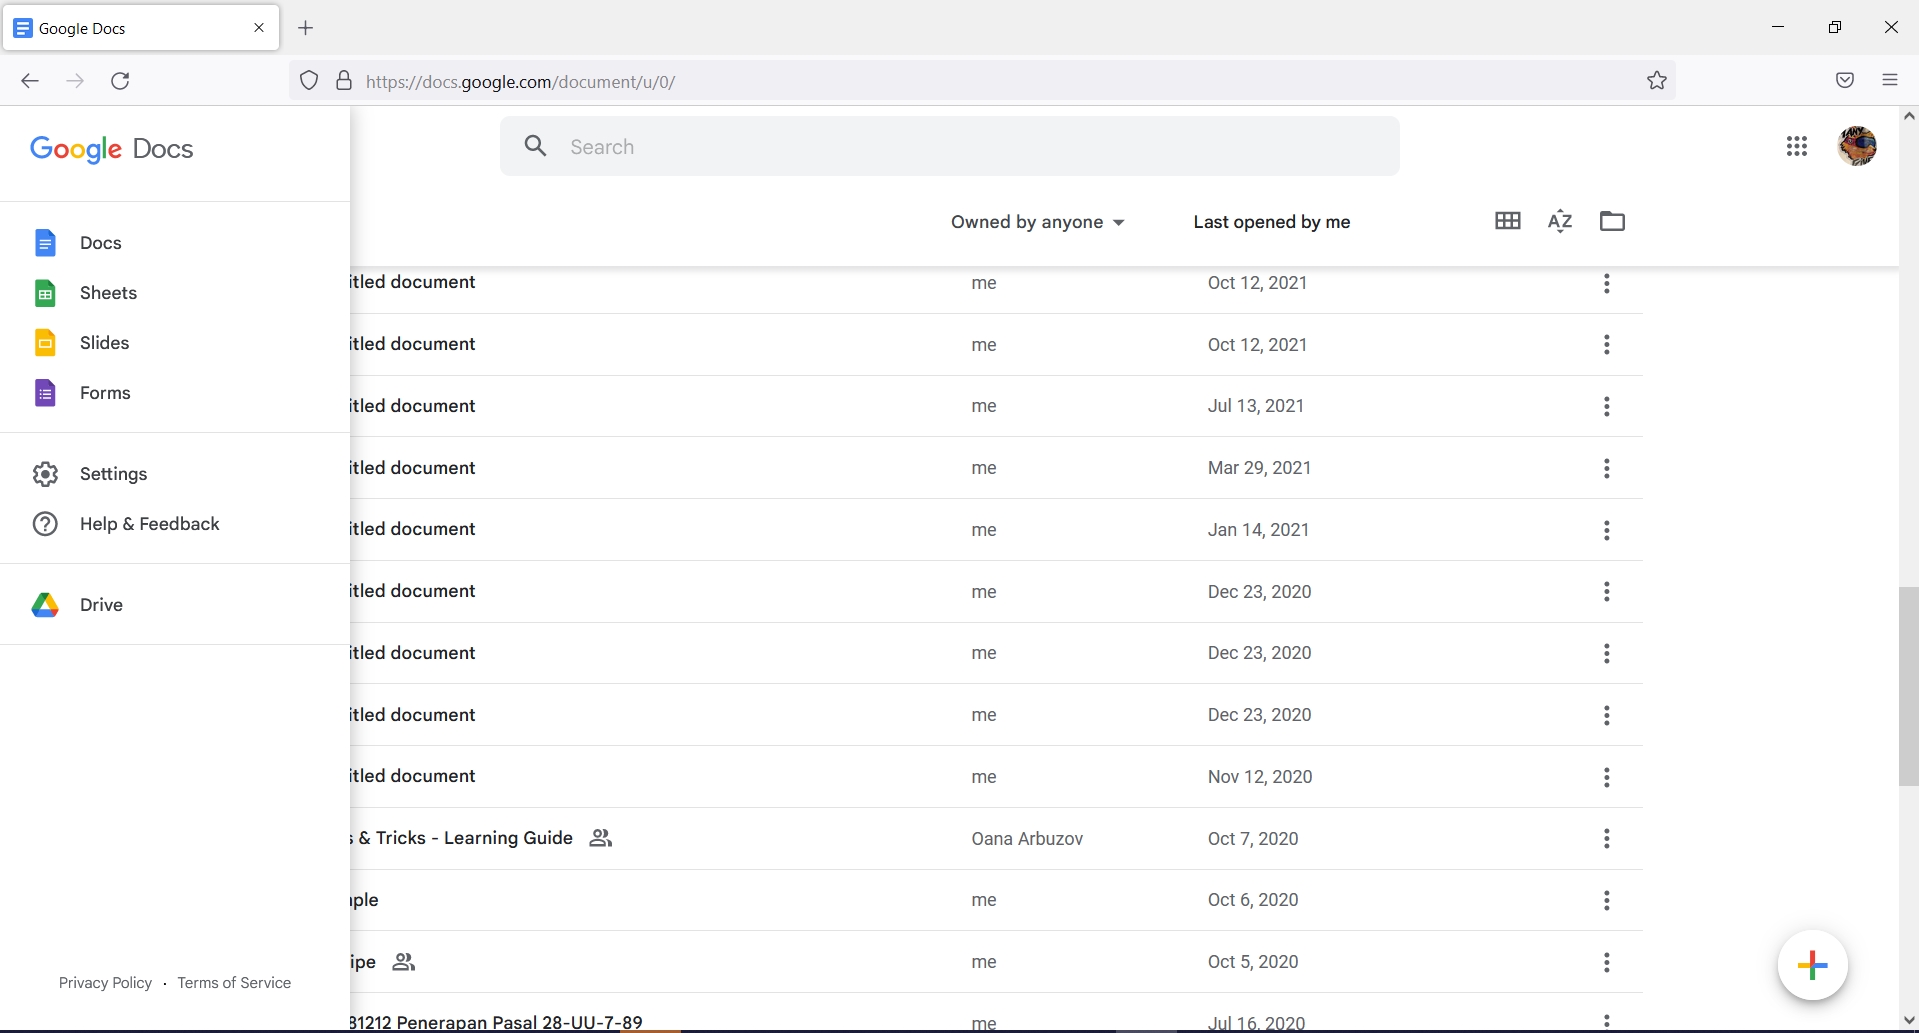The width and height of the screenshot is (1919, 1033).
Task: Open a new browser tab
Action: pos(305,27)
